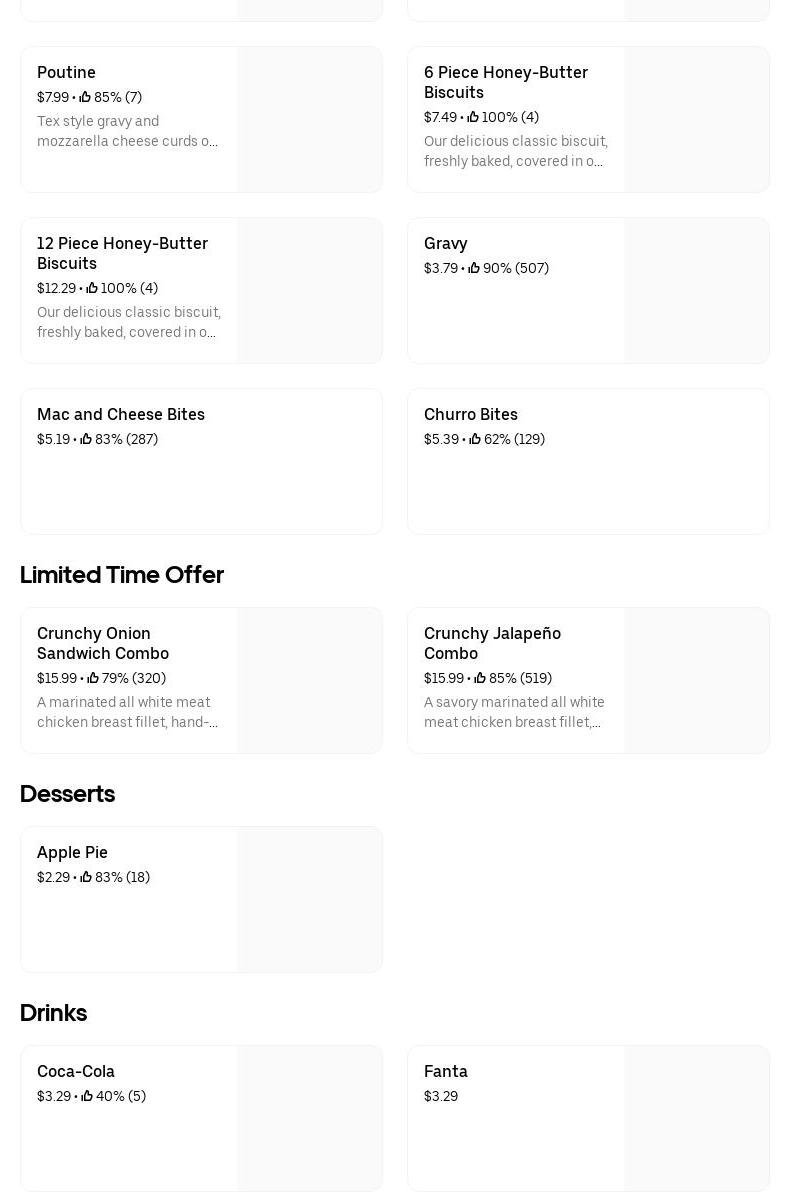Viewport: 804px width, 1204px height.
Task: Click the Crunchy Onion Sandwich Combo thumbs-up icon
Action: pos(93,678)
